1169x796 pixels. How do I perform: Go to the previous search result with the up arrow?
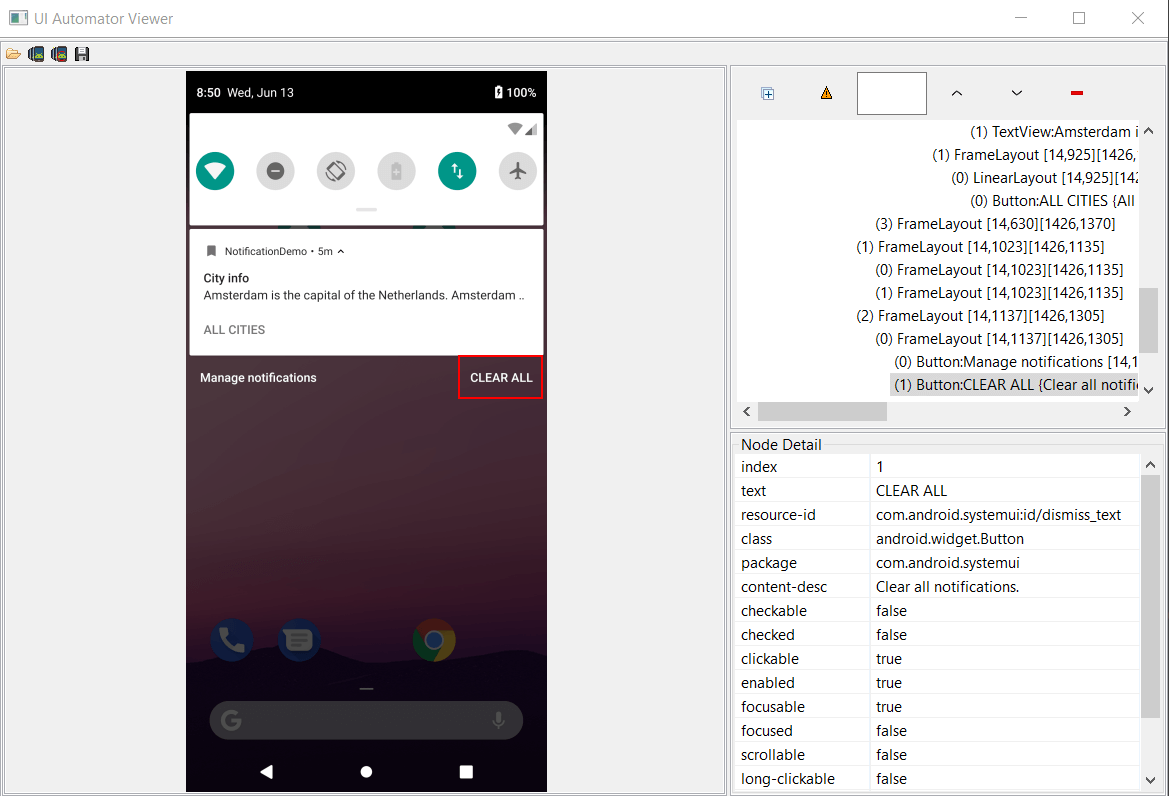coord(957,93)
